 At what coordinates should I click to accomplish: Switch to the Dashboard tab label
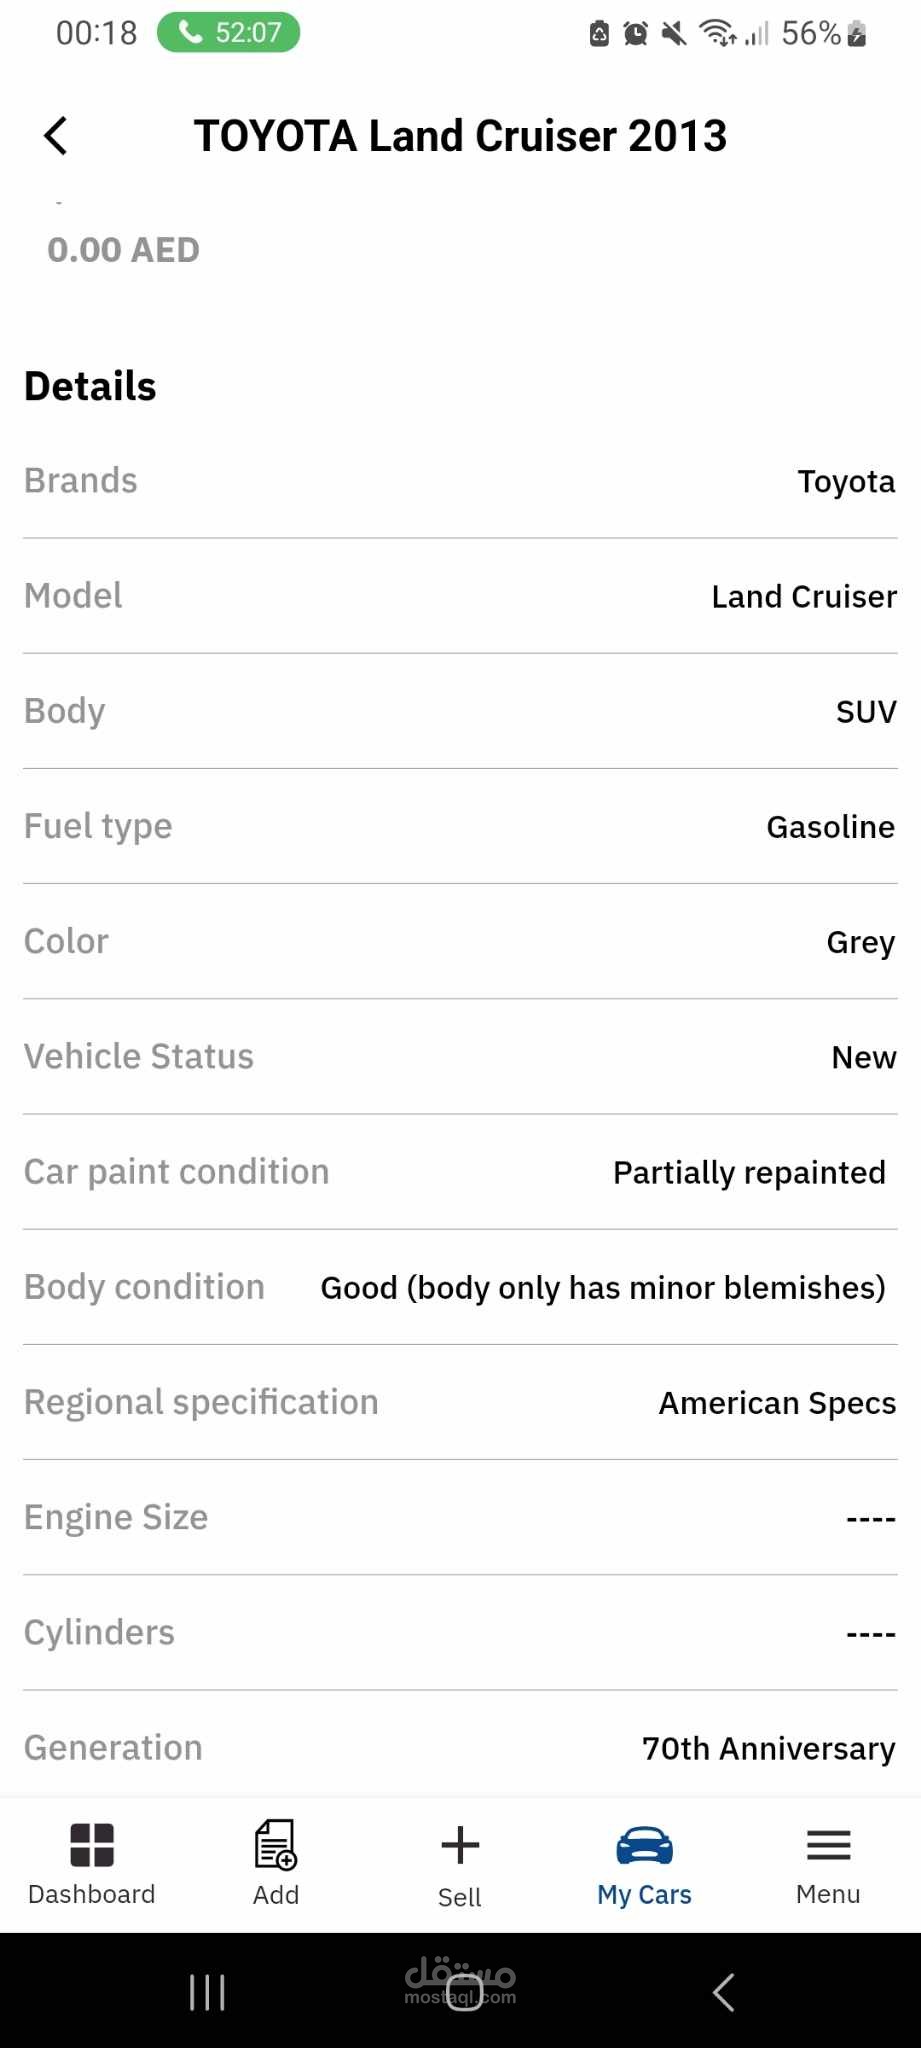click(92, 1894)
